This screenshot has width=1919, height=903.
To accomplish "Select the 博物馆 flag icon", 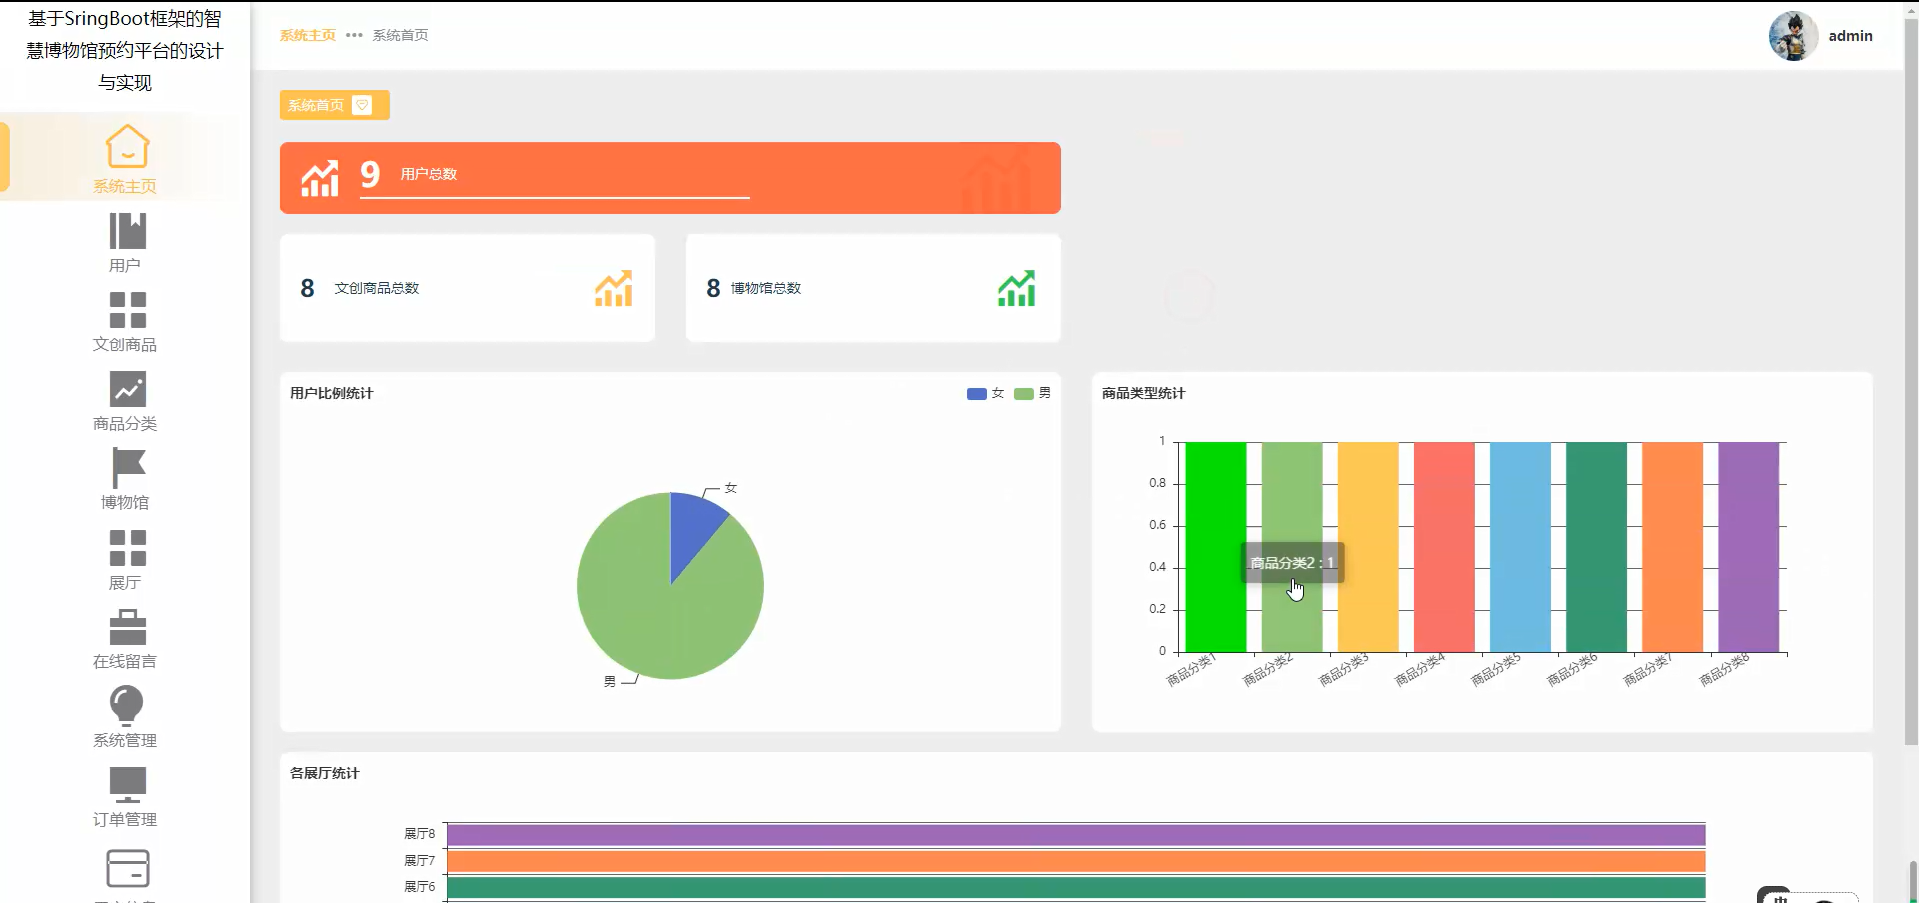I will point(127,468).
